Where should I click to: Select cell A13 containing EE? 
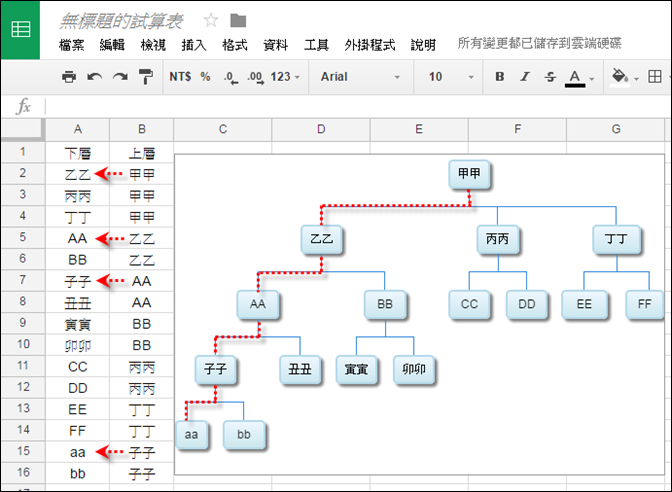click(x=78, y=409)
